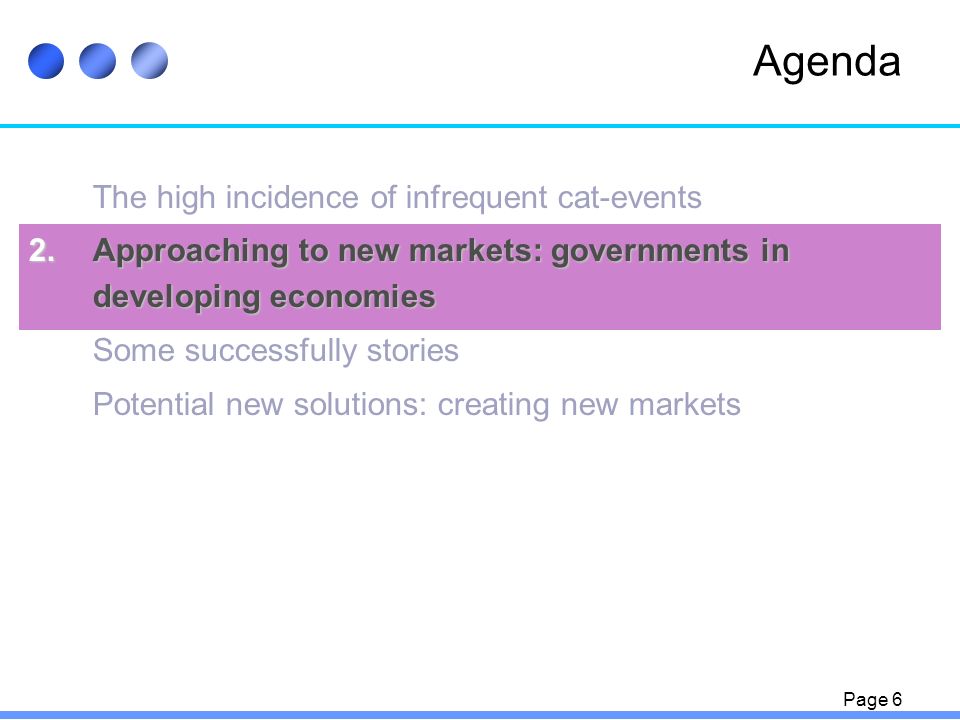Click the Agenda slide title
This screenshot has width=960, height=720.
click(x=827, y=62)
